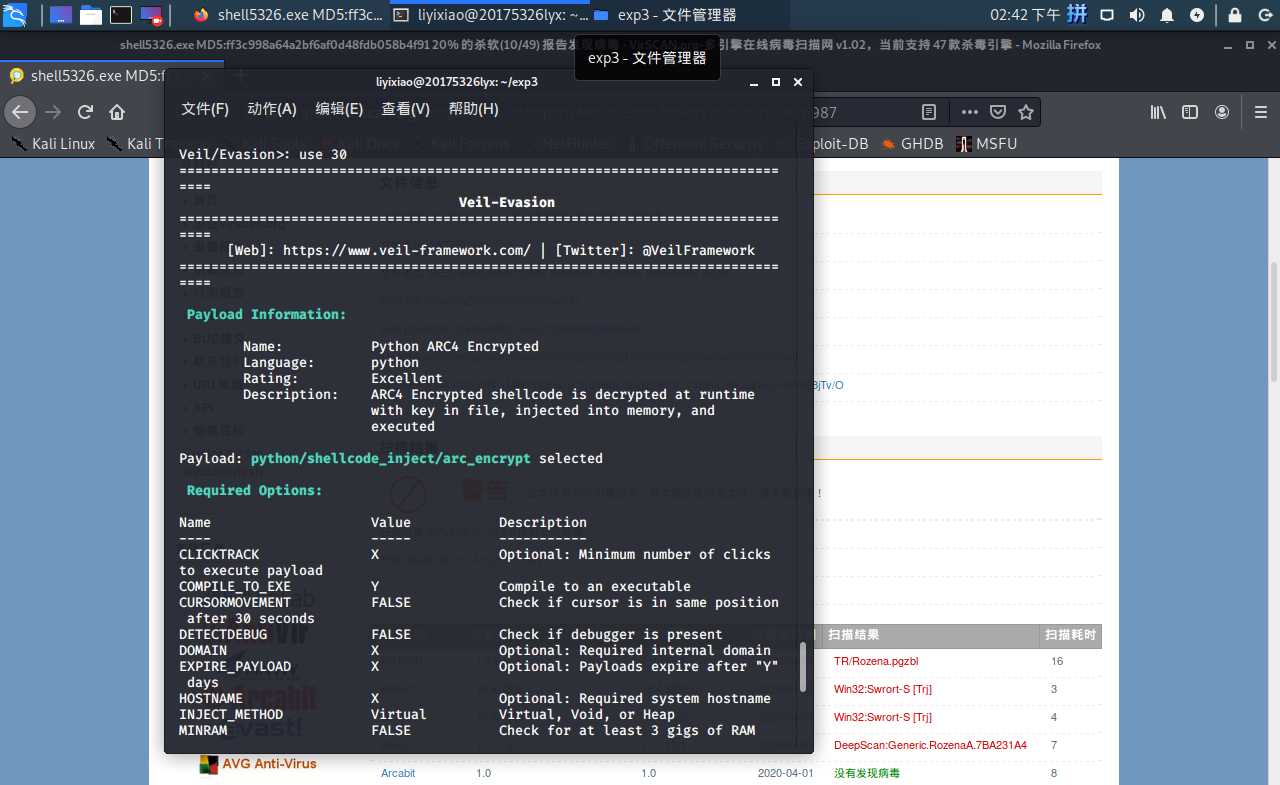Click veil-framework.com URL in terminal
1280x785 pixels.
pyautogui.click(x=407, y=250)
